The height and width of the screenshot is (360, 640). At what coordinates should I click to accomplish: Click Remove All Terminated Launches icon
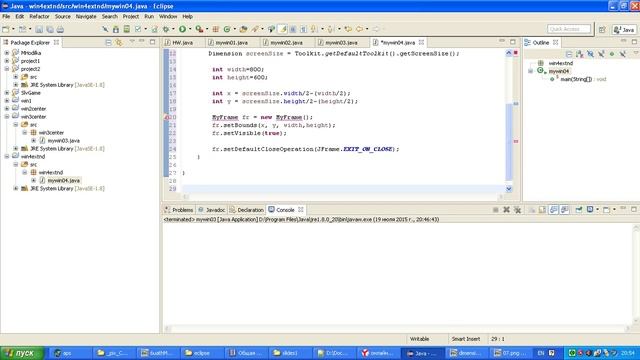517,210
